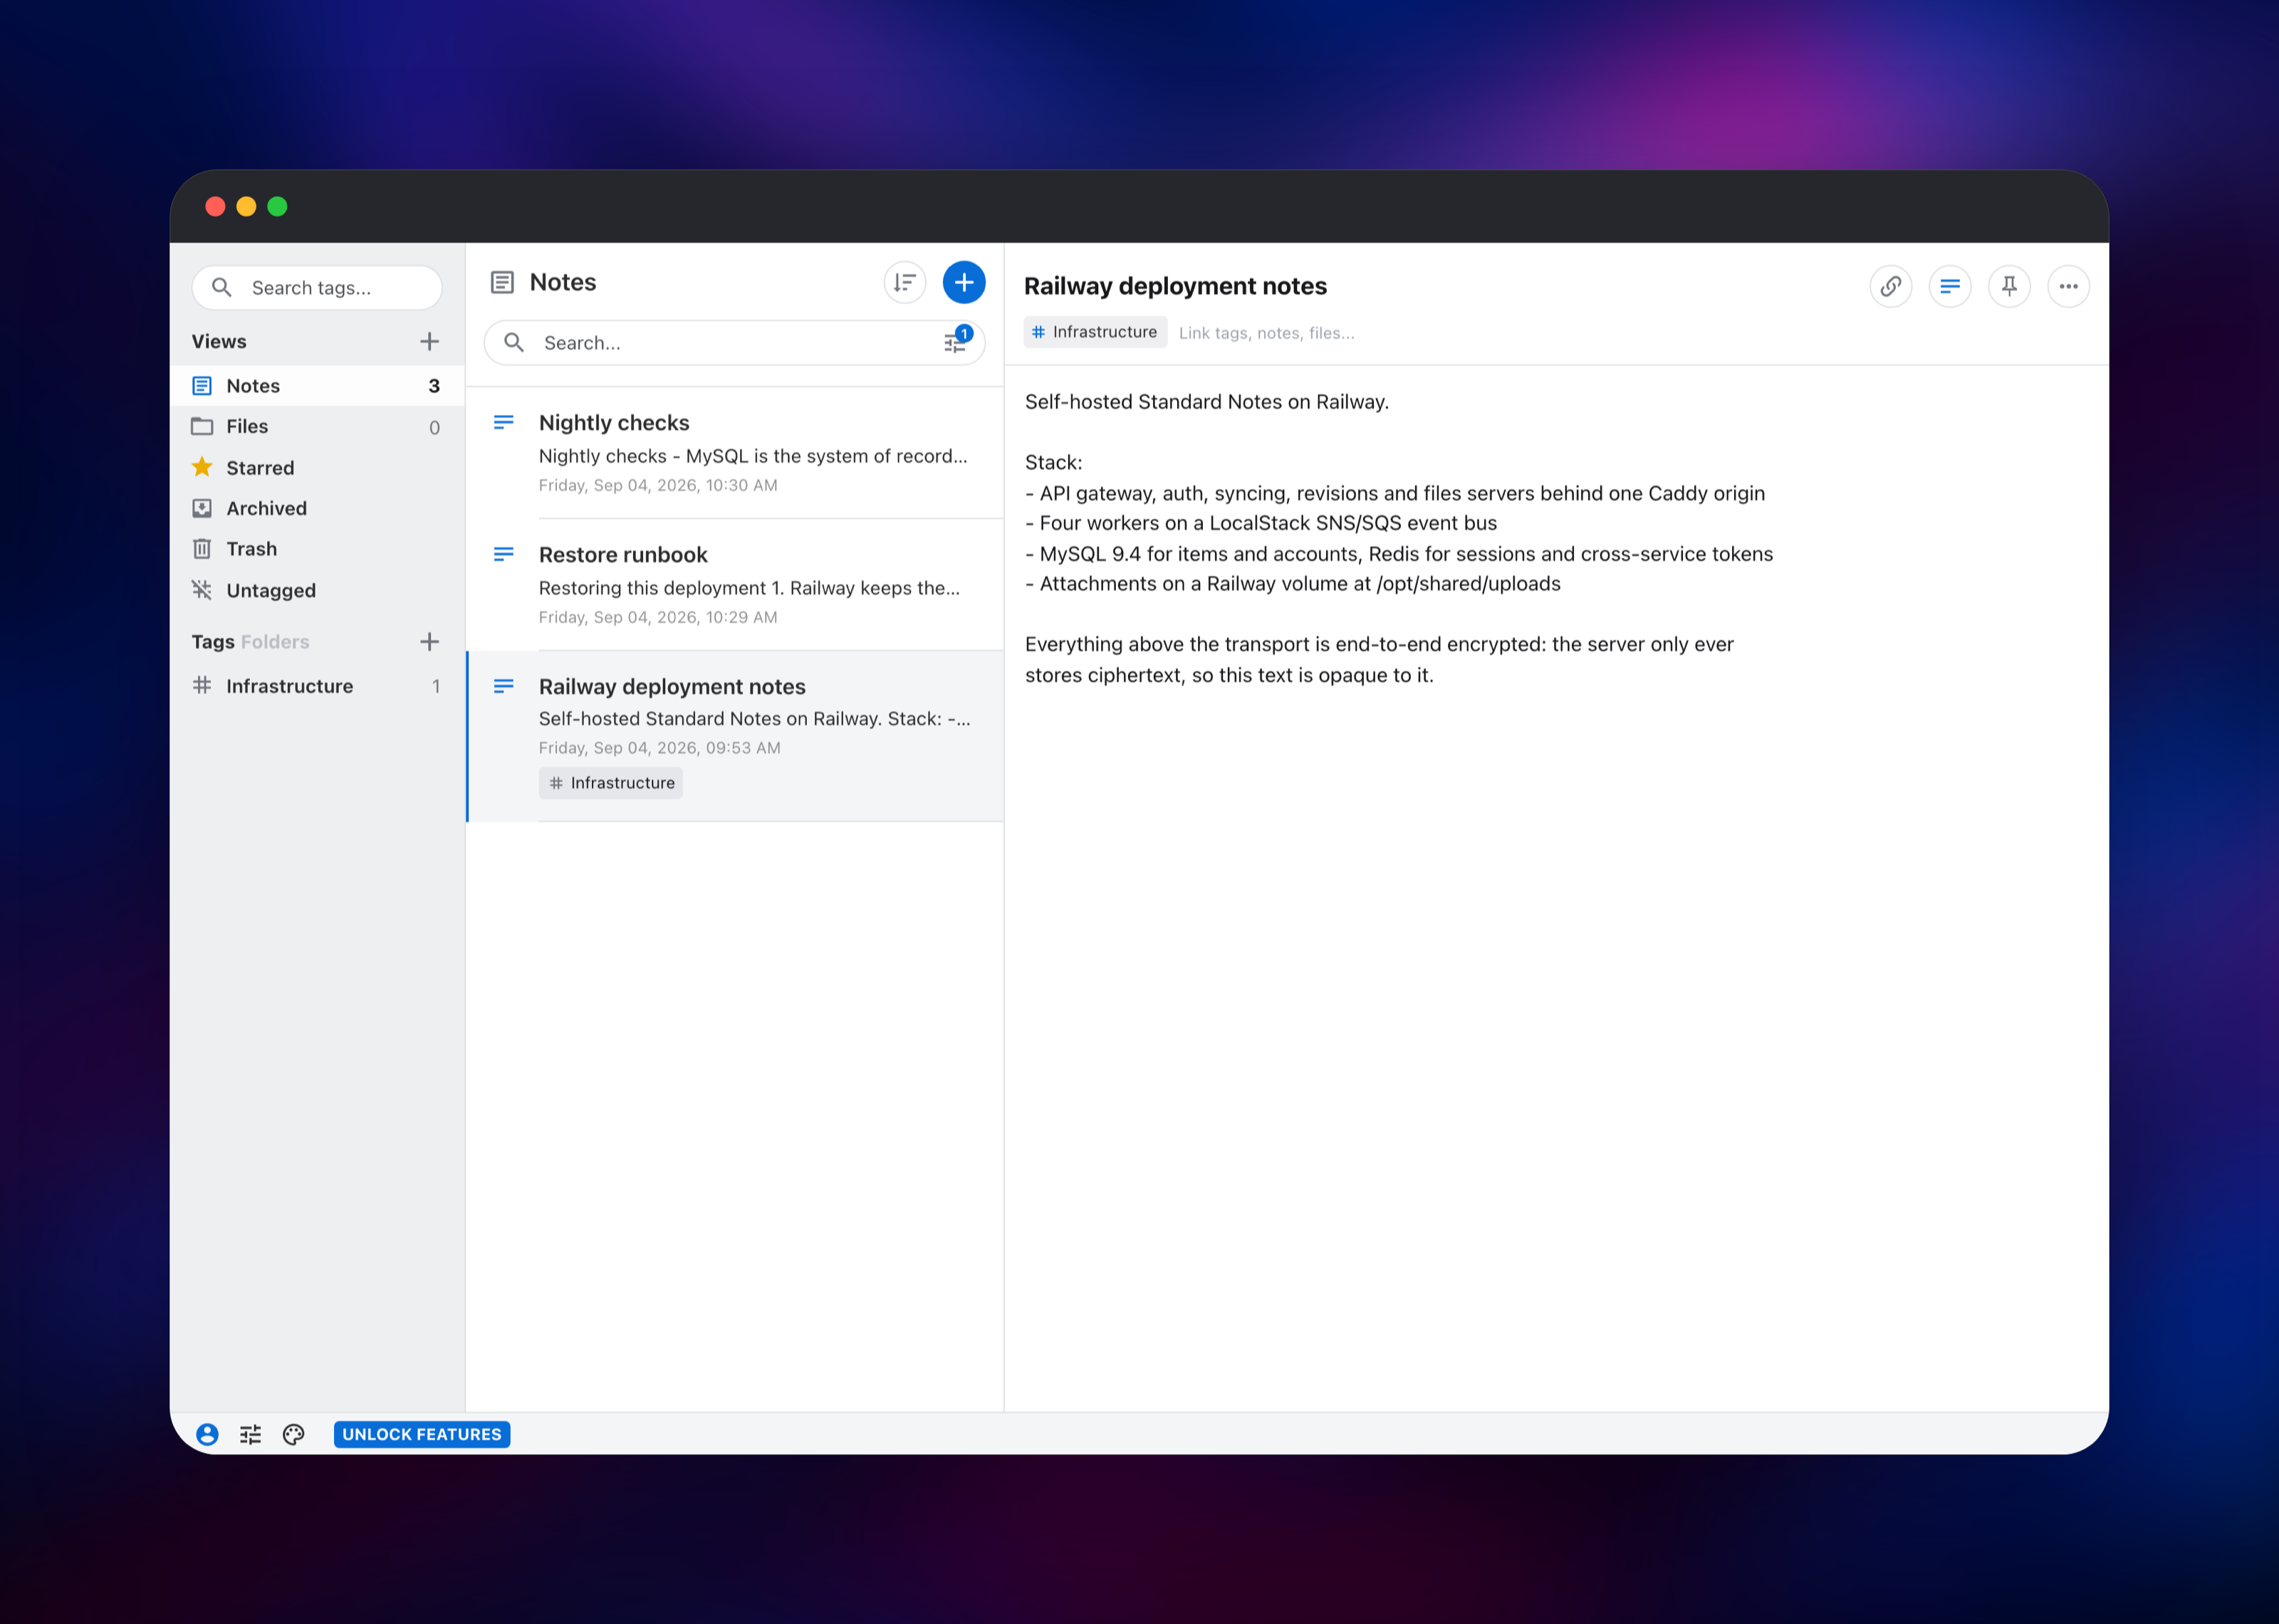Open the Starred view
The width and height of the screenshot is (2279, 1624).
tap(317, 468)
